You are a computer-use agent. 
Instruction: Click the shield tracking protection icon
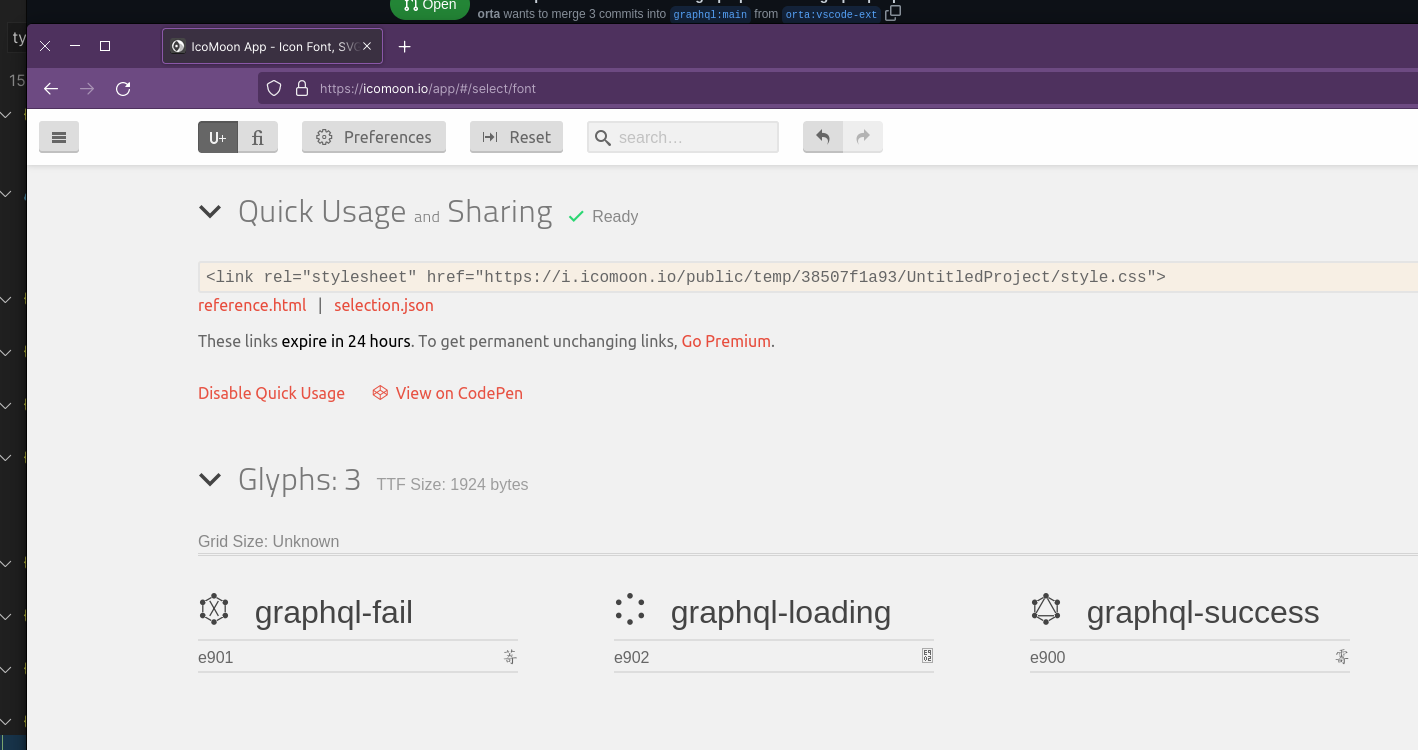tap(273, 88)
